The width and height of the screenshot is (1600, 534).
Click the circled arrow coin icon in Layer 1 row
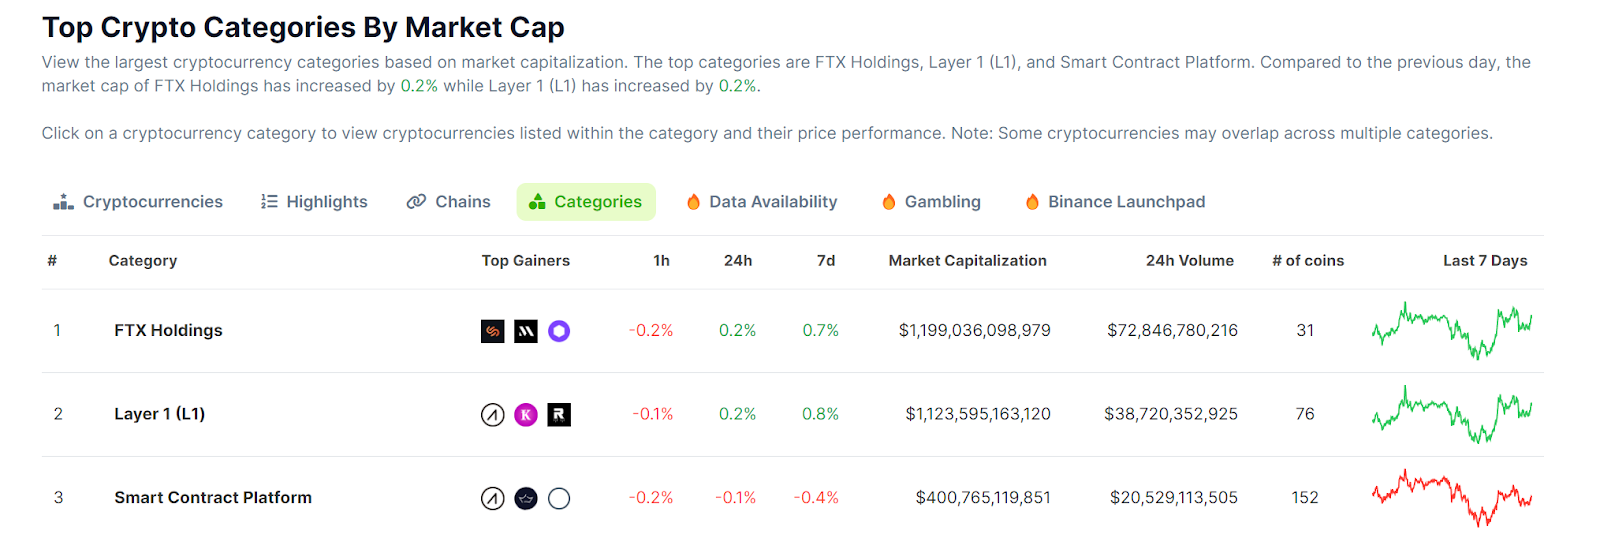tap(493, 414)
